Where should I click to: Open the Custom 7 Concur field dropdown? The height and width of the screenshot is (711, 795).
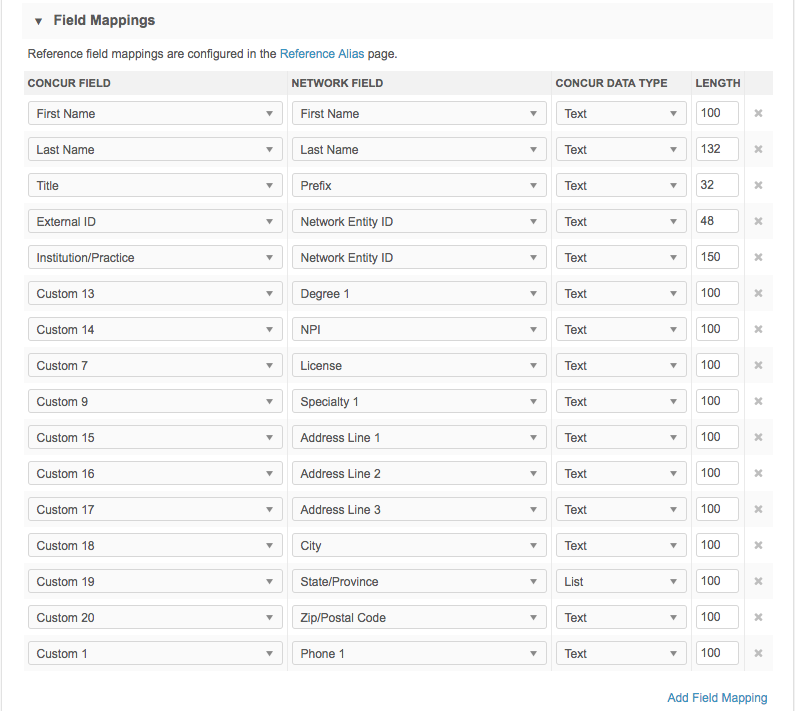coord(155,366)
